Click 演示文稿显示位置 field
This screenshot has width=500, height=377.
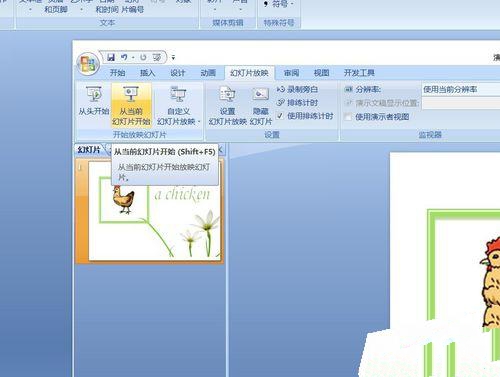pos(461,103)
